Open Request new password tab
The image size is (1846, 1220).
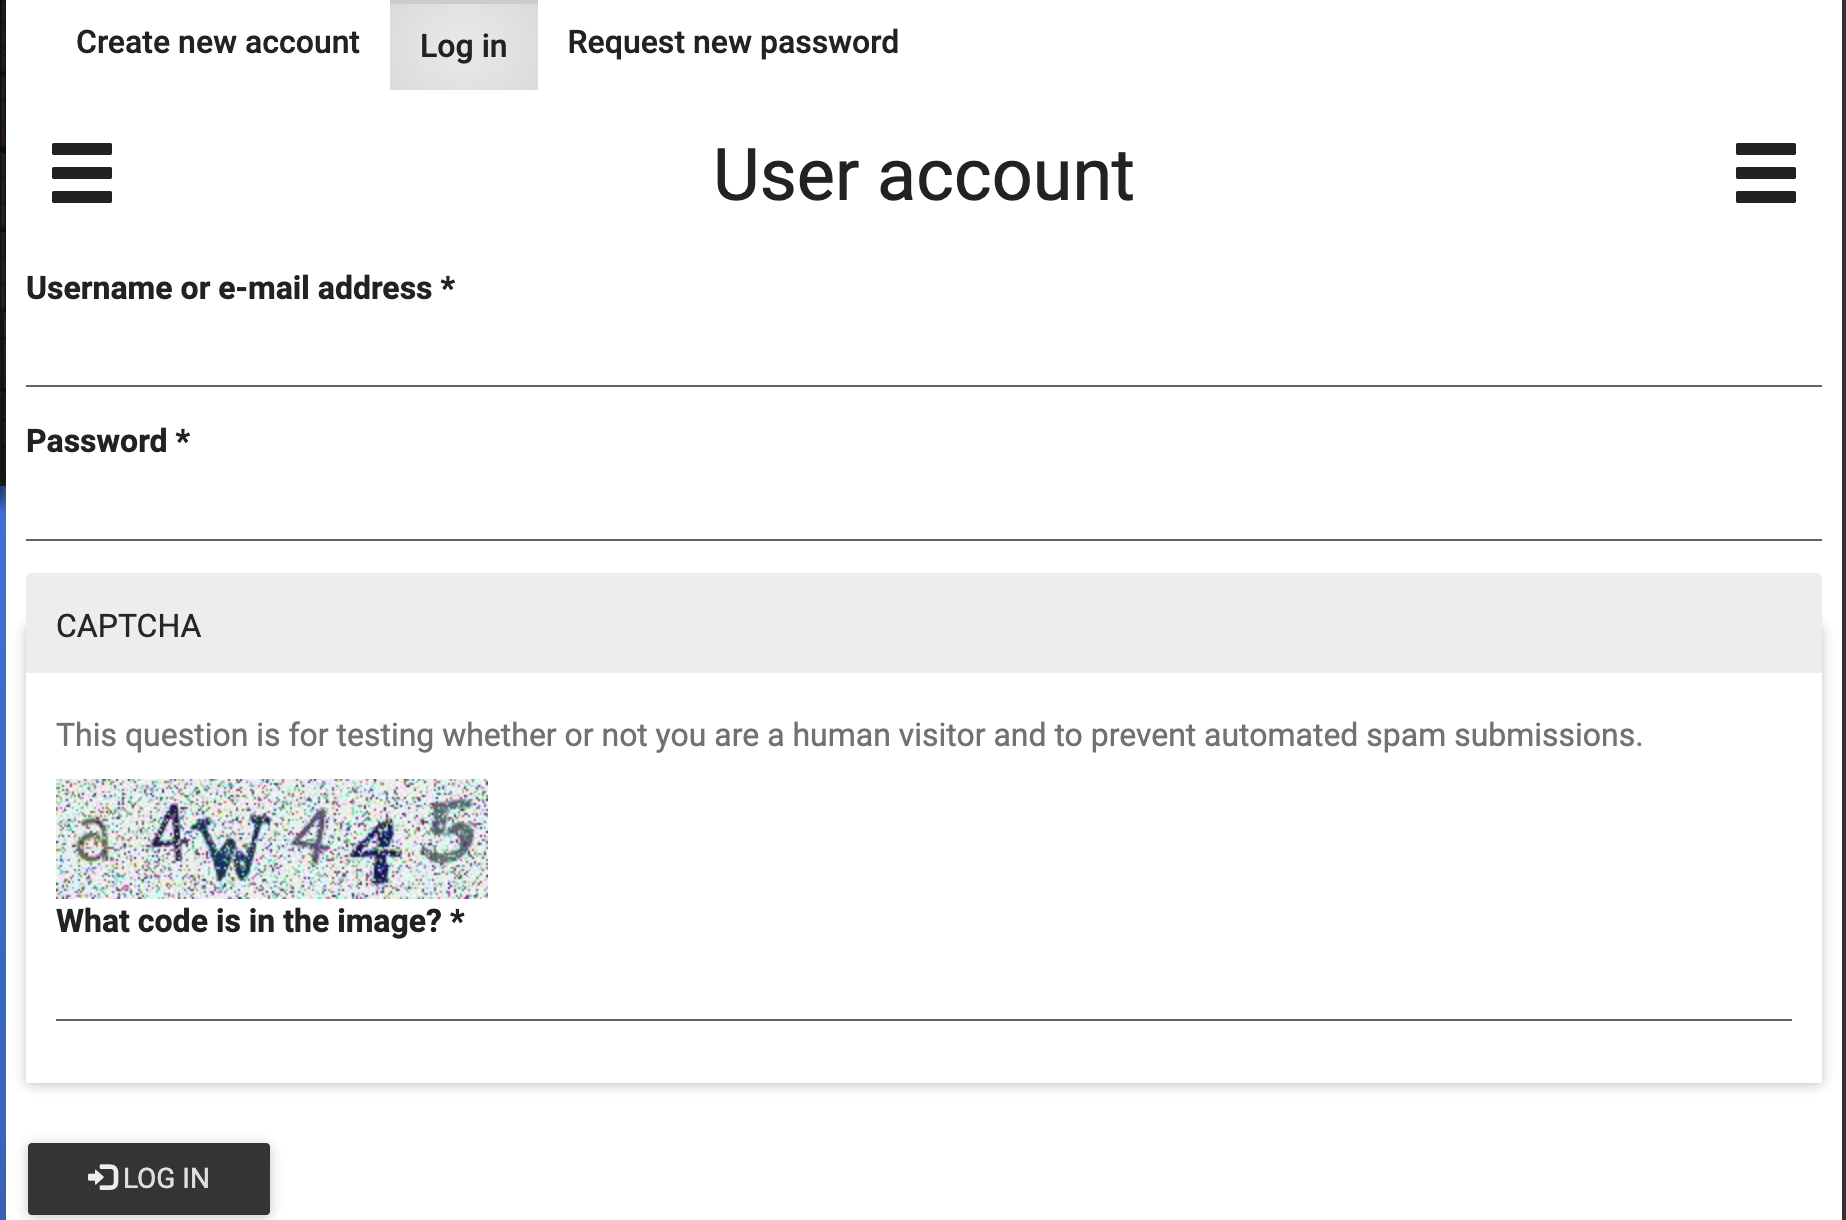733,43
